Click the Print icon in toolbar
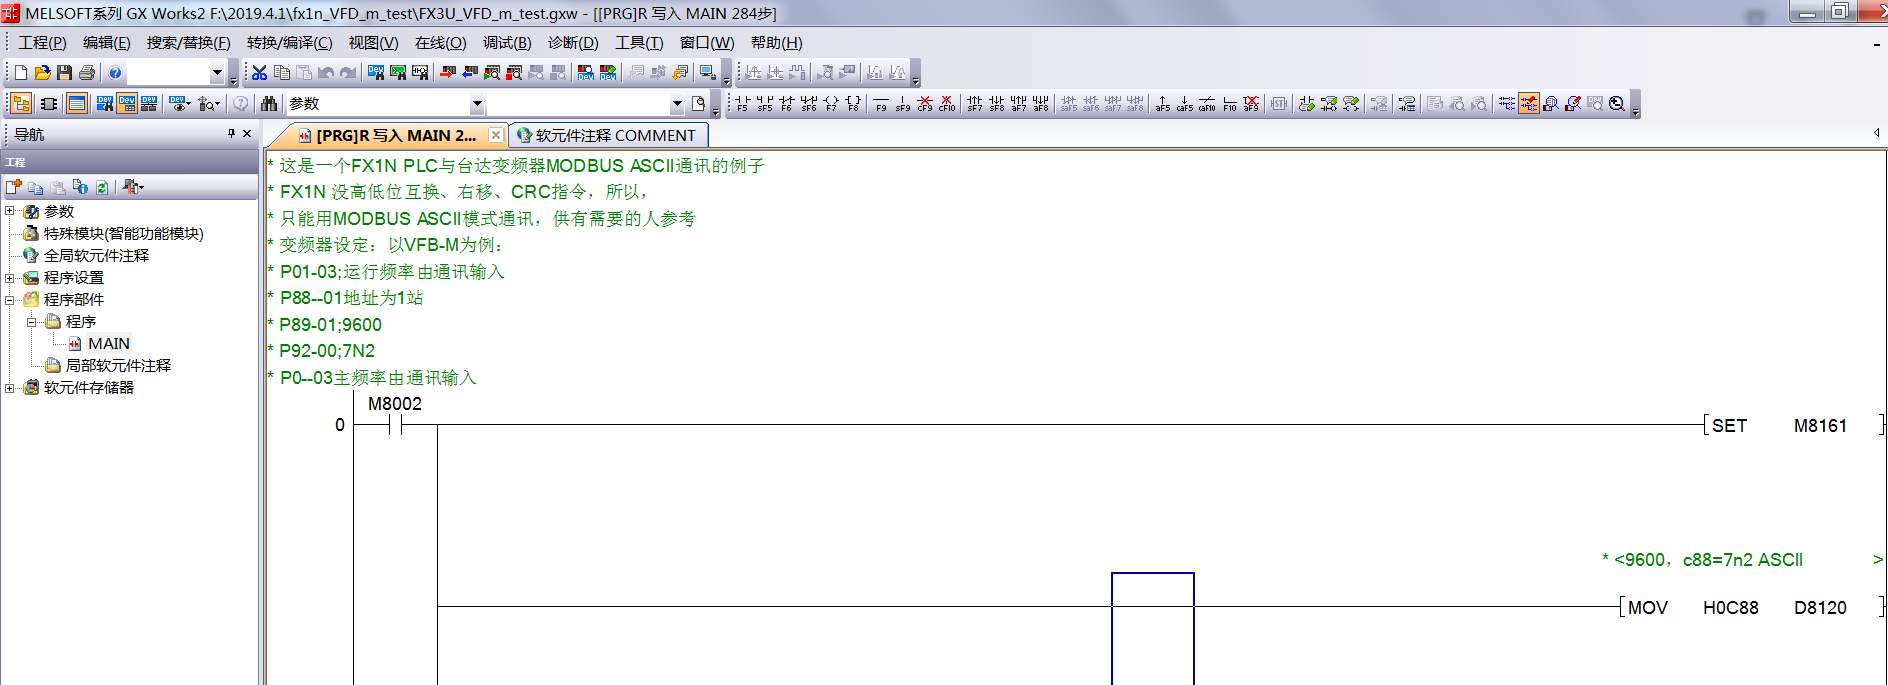Image resolution: width=1888 pixels, height=685 pixels. pyautogui.click(x=87, y=73)
